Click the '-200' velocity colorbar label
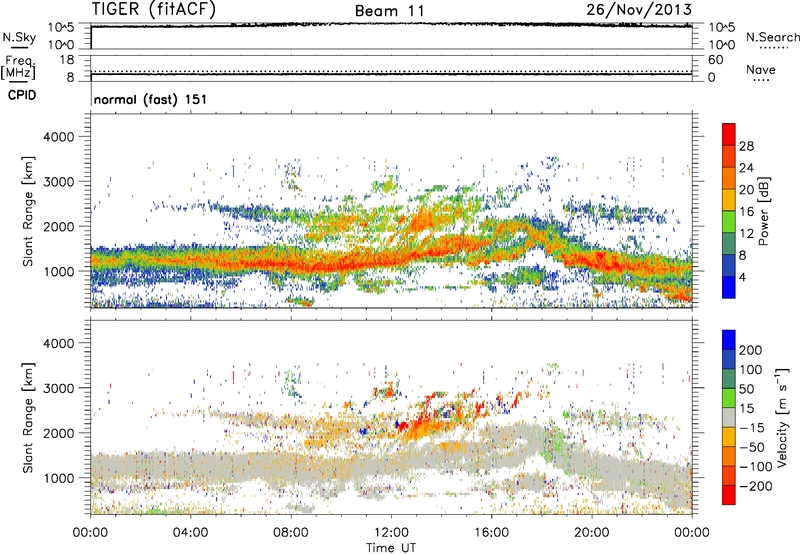Viewport: 800px width, 554px height. click(x=755, y=486)
